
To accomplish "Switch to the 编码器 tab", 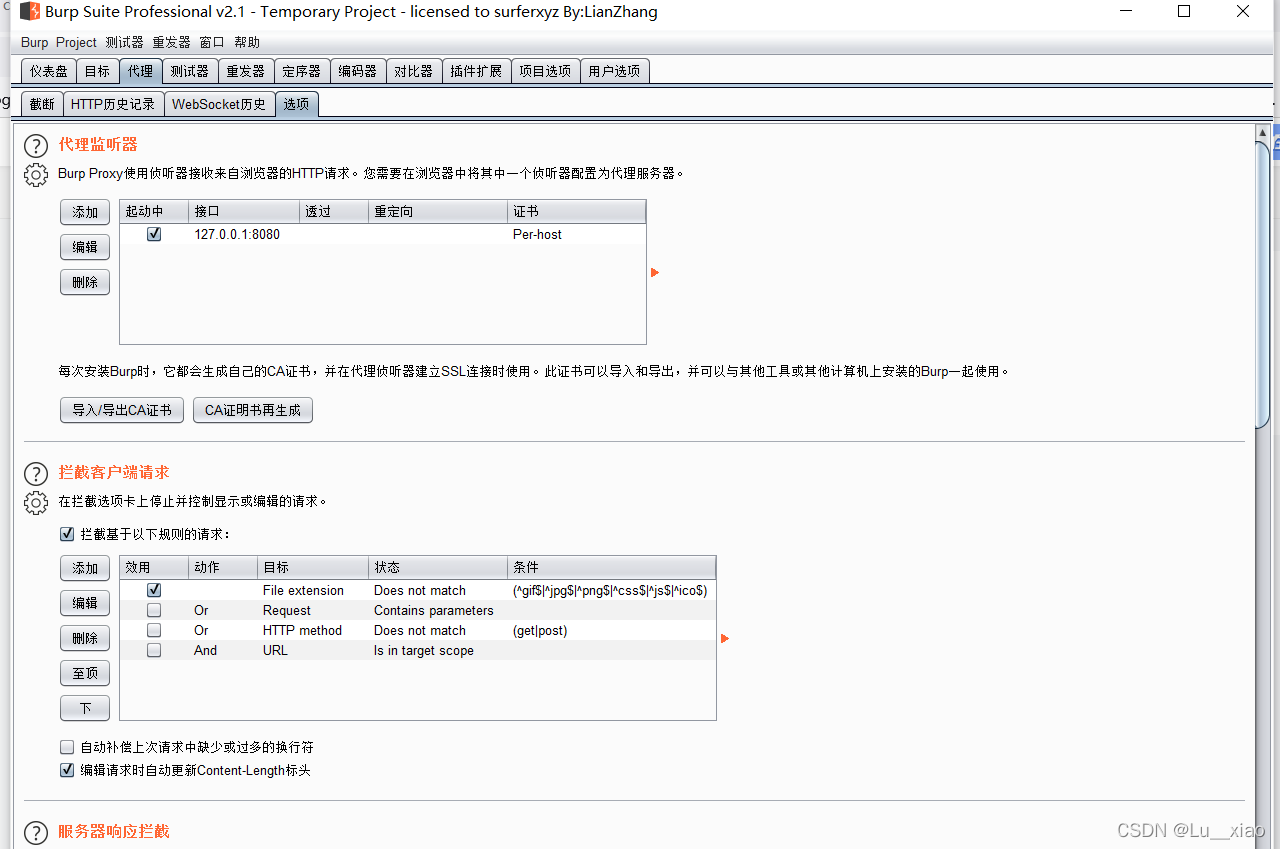I will pos(357,71).
